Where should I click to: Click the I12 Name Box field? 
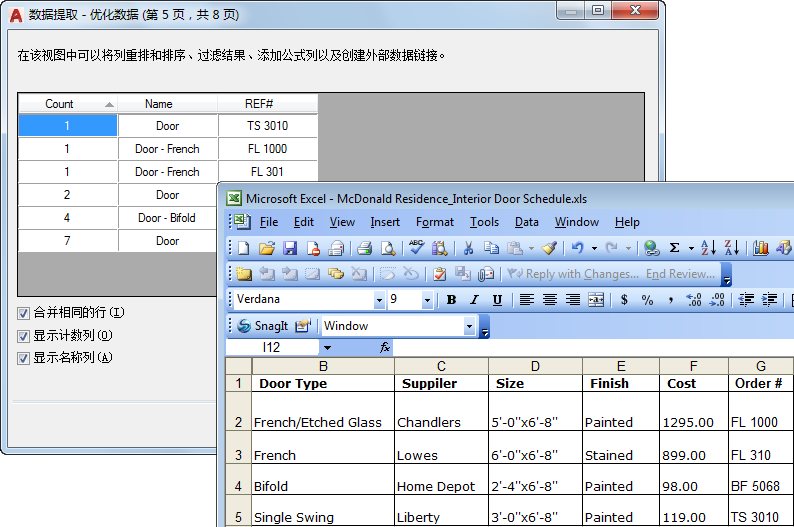[x=272, y=348]
